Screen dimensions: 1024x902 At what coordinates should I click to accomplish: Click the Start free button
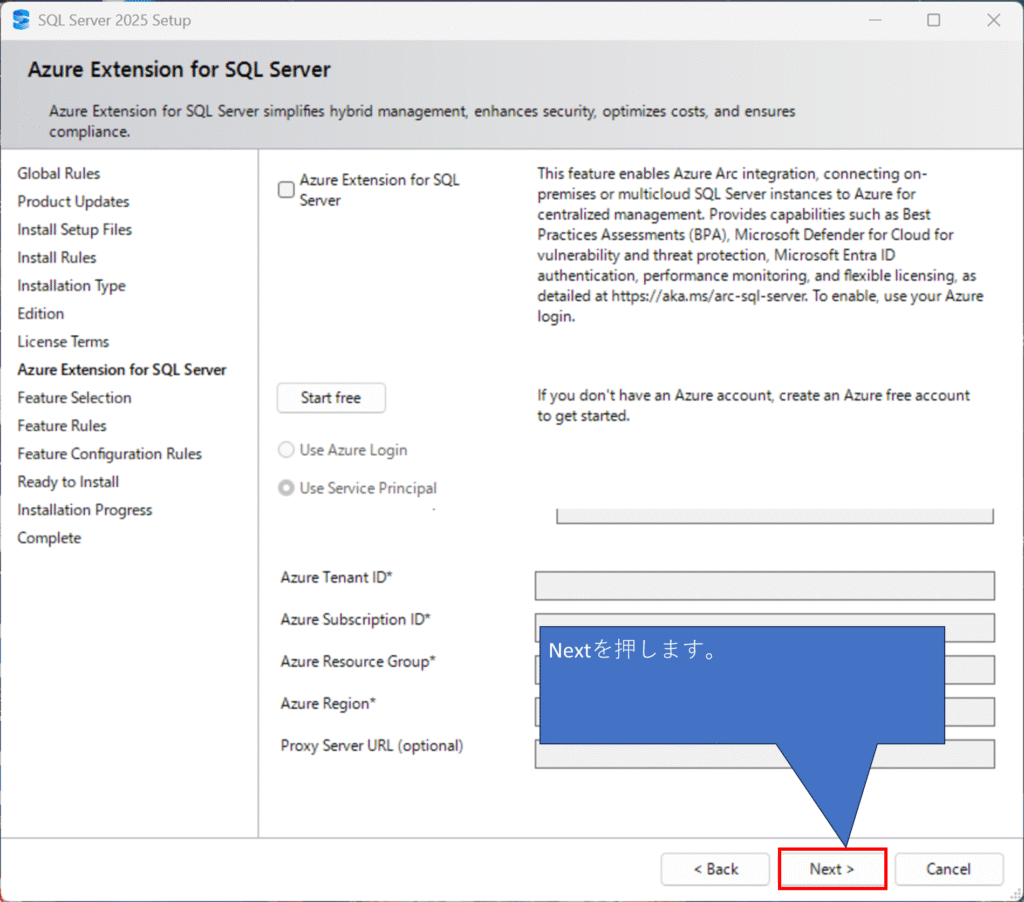coord(331,398)
